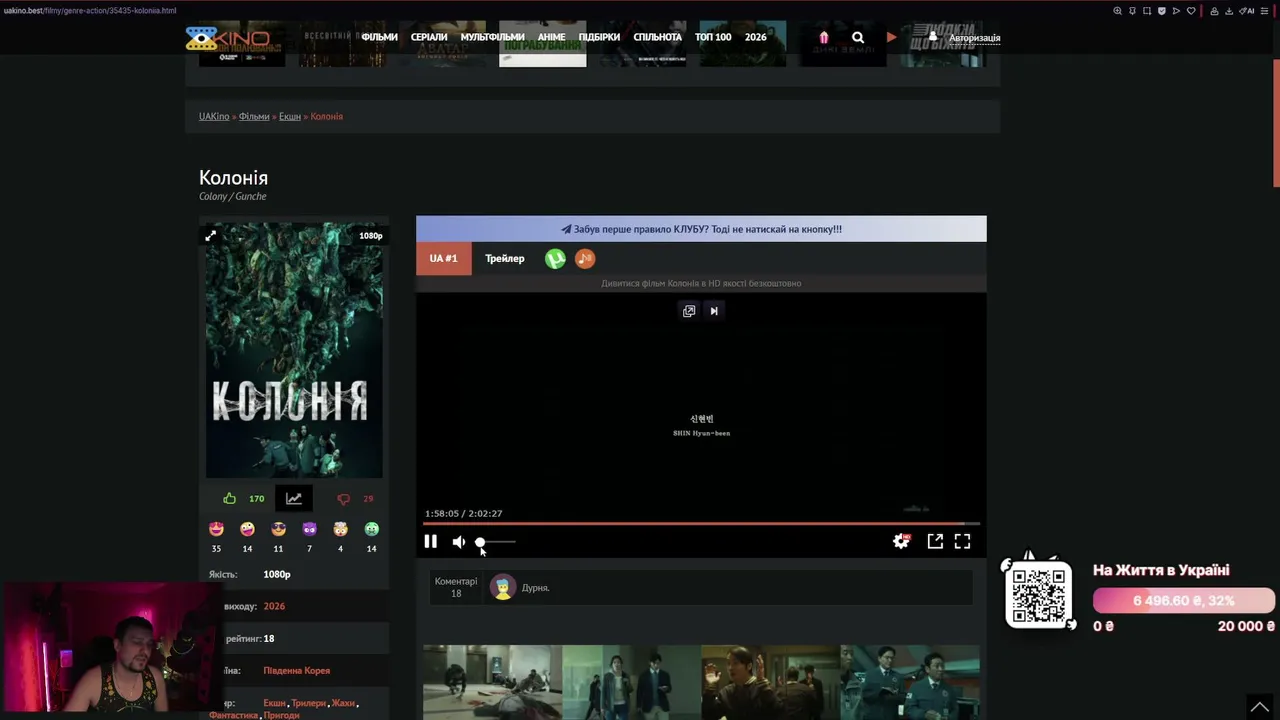
Task: Open the third movie screenshot thumbnail
Action: point(770,682)
